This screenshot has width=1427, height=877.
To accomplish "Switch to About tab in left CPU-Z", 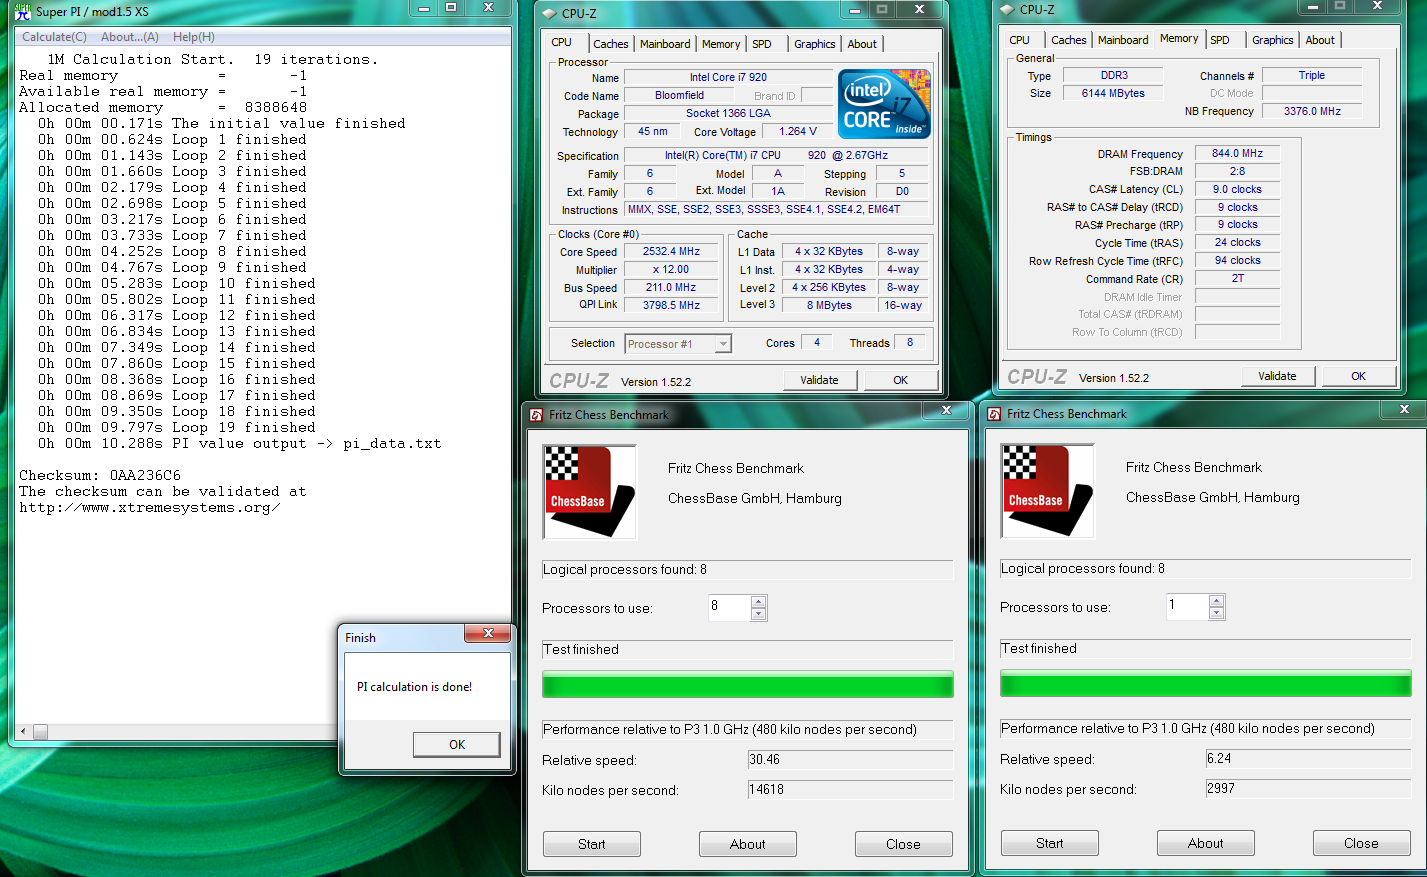I will [x=862, y=44].
